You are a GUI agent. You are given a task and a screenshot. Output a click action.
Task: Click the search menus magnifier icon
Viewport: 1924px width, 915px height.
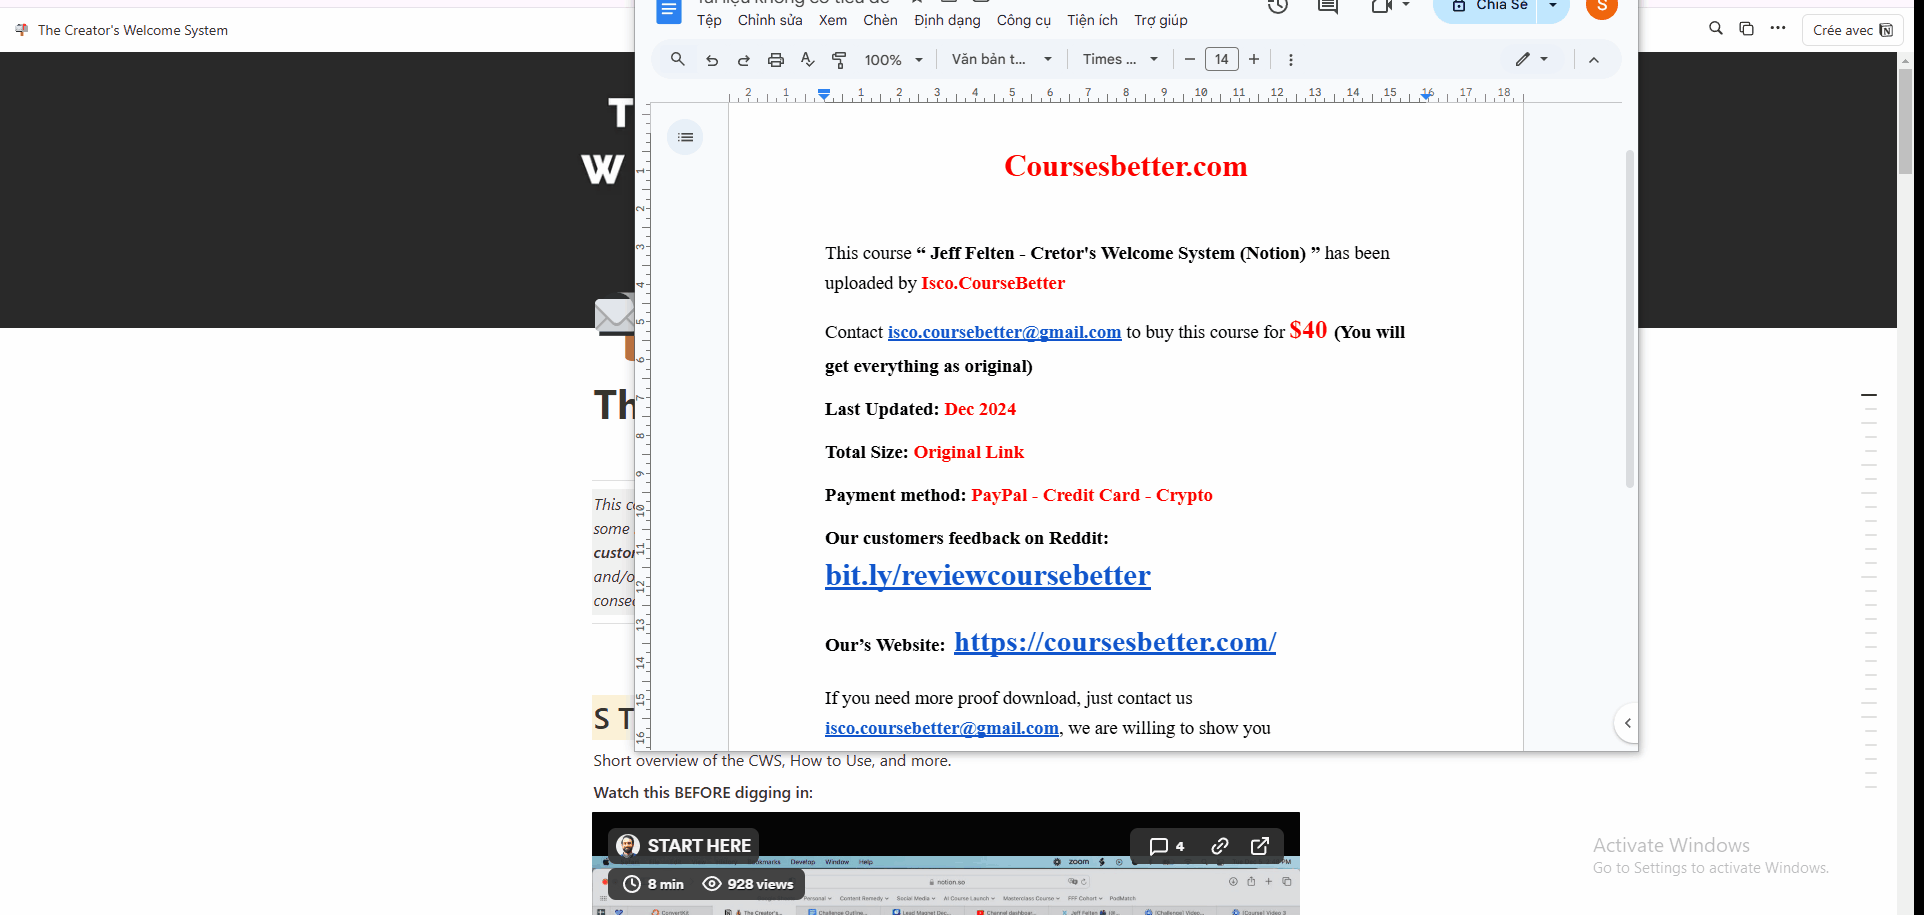677,60
